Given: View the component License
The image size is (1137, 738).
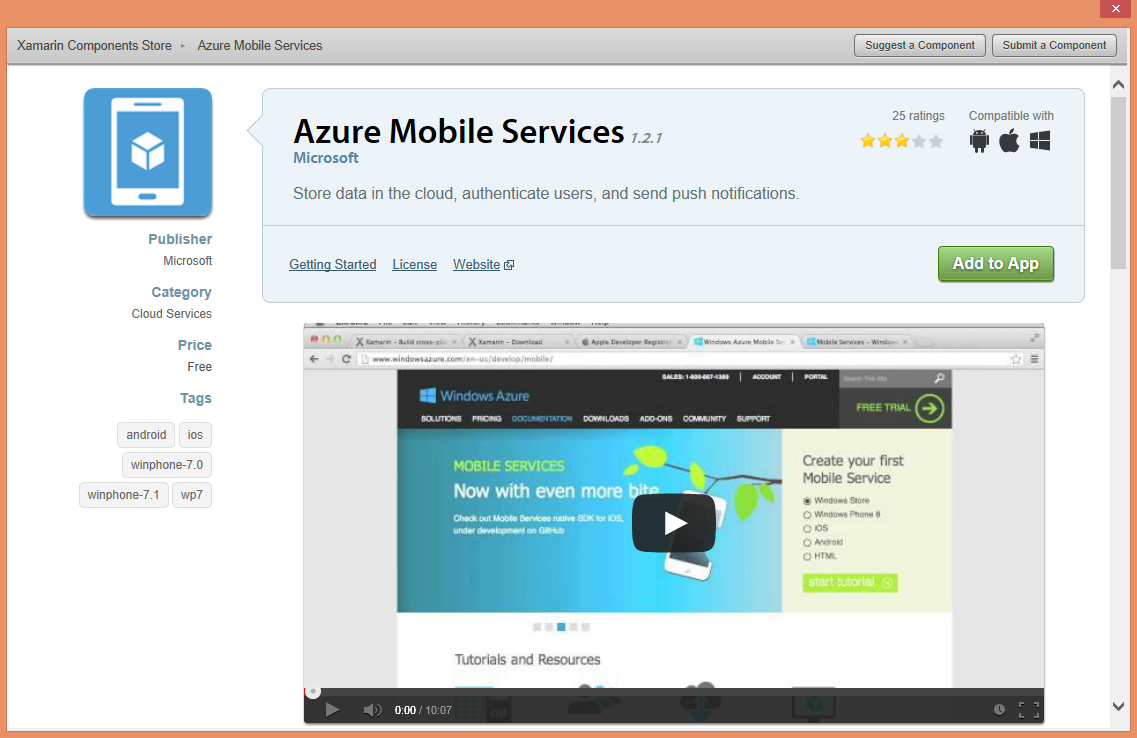Looking at the screenshot, I should point(414,264).
